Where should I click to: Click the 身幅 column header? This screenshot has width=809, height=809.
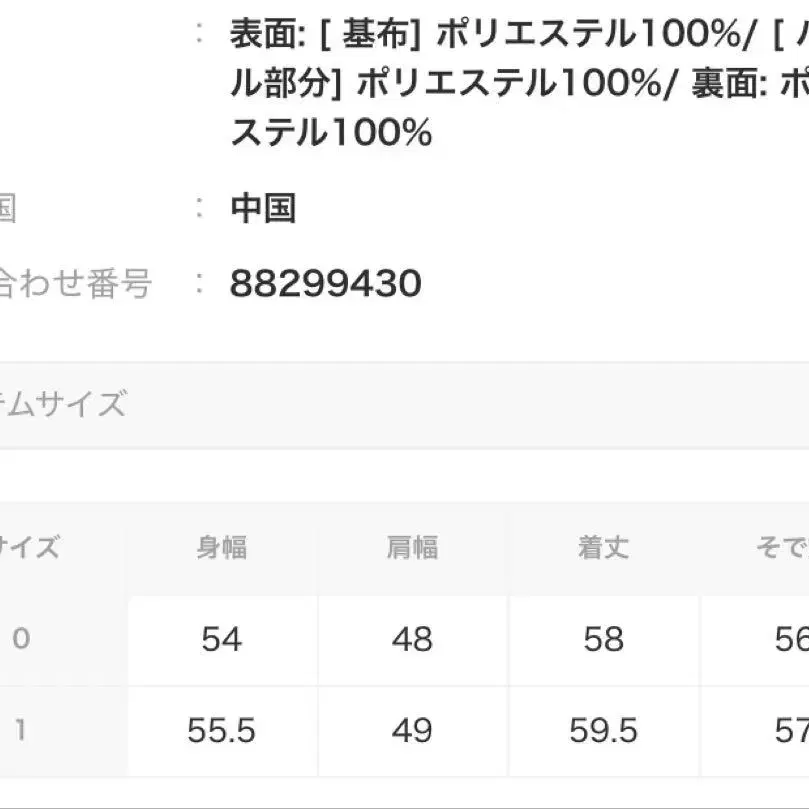point(222,548)
